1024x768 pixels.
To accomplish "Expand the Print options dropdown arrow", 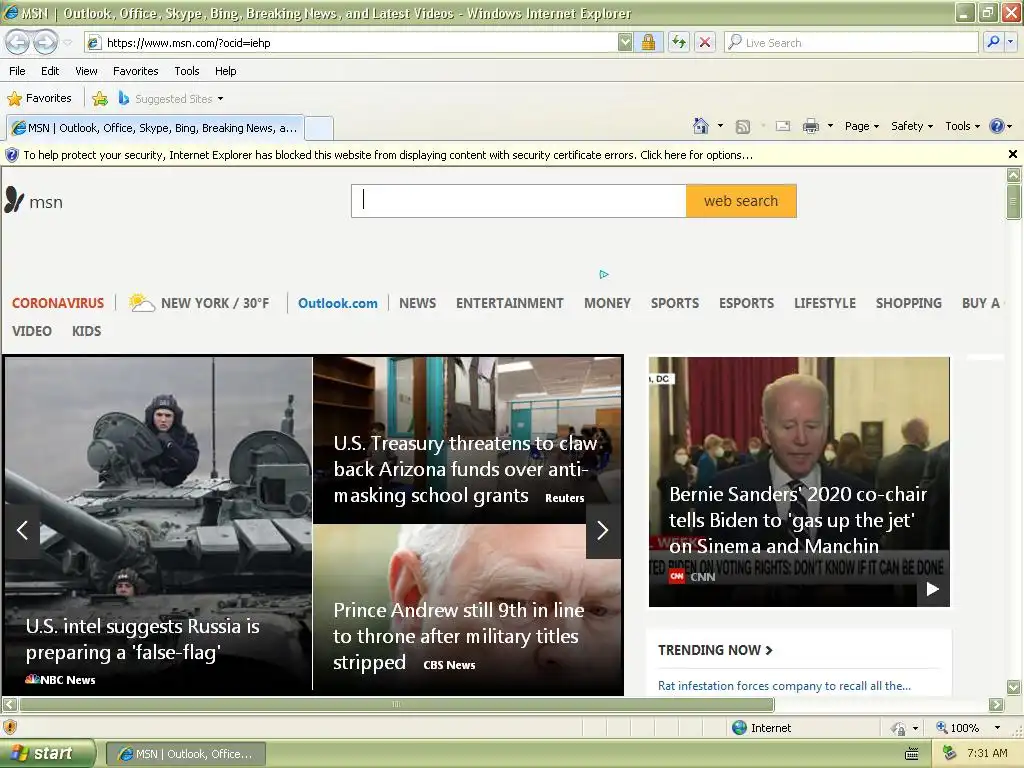I will tap(830, 126).
